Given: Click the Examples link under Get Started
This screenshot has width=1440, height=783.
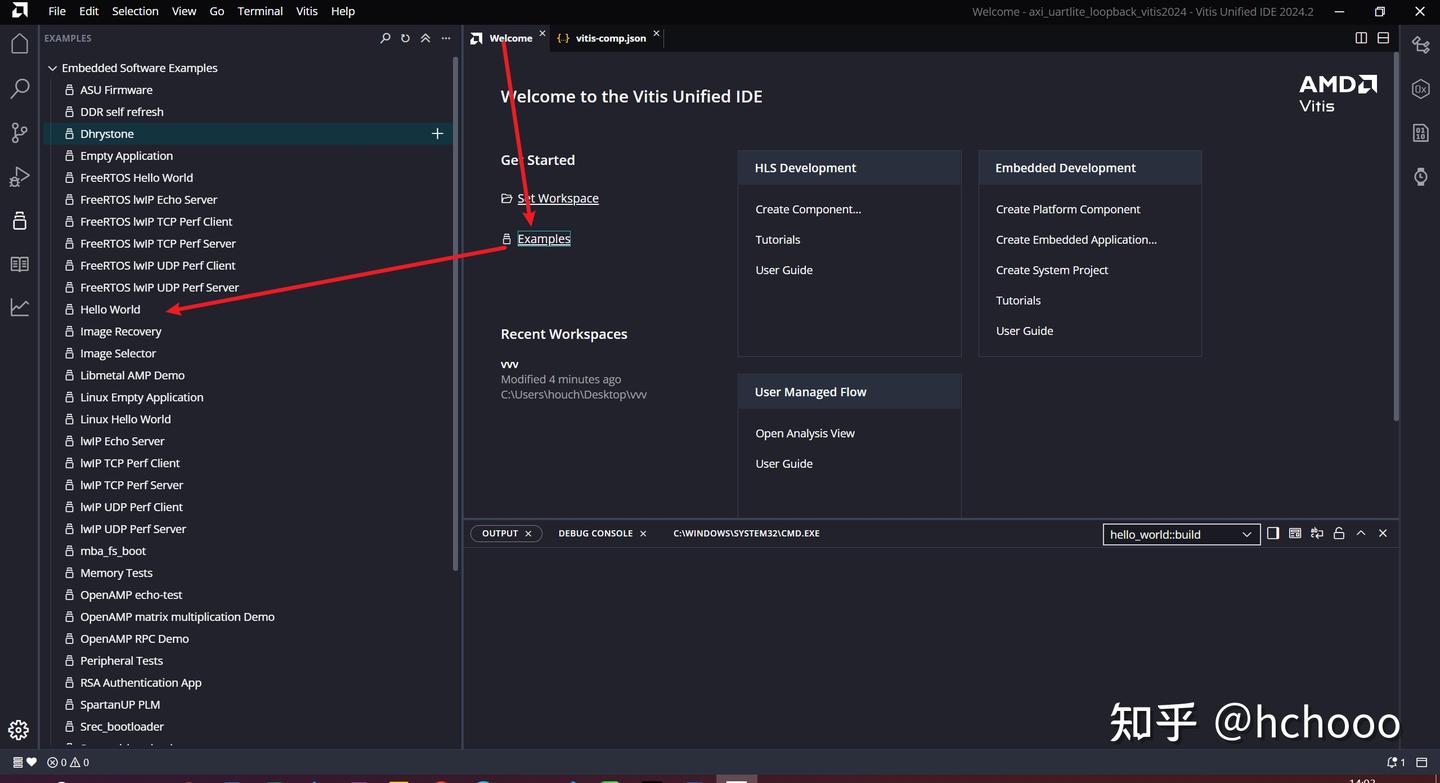Looking at the screenshot, I should [x=544, y=239].
